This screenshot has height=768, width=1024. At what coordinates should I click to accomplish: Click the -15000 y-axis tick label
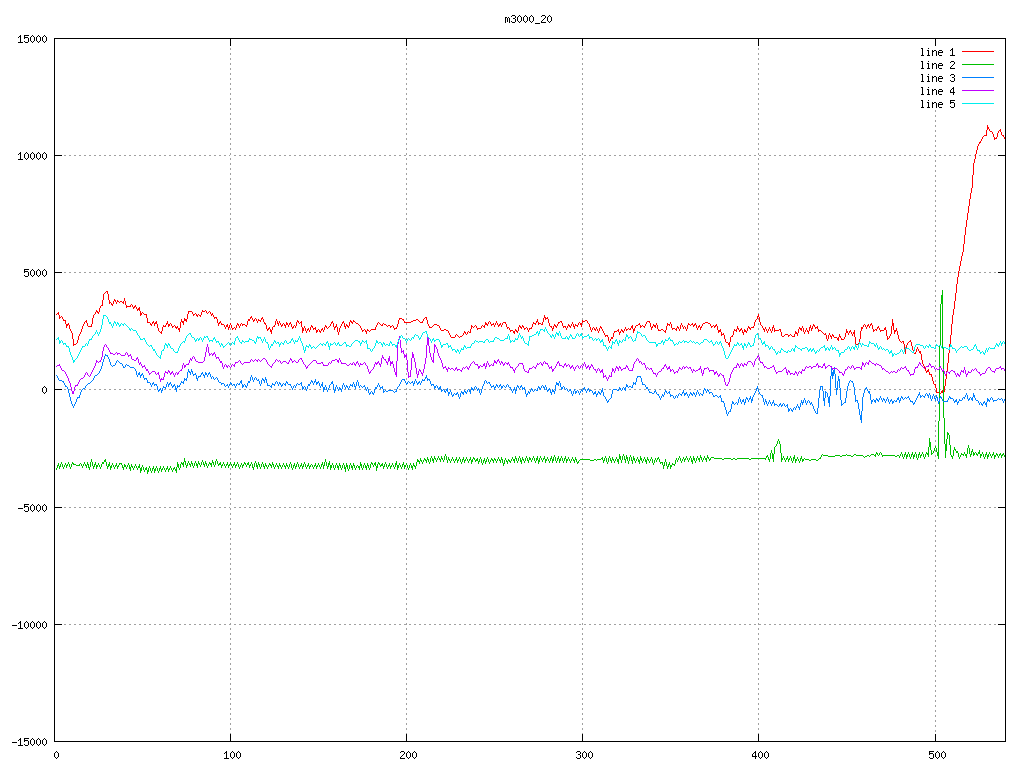coord(29,741)
